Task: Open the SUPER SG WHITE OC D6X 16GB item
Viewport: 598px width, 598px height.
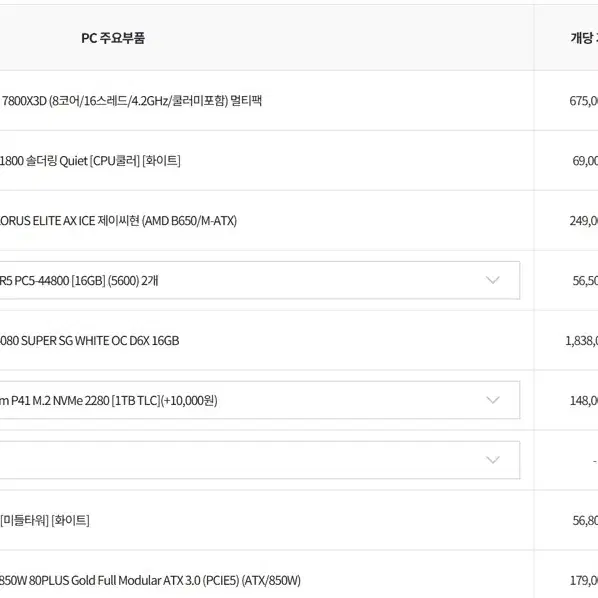Action: (x=89, y=341)
